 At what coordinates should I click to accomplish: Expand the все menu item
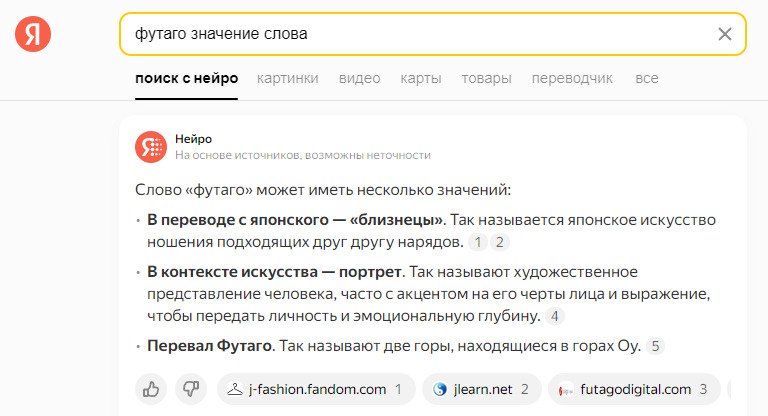coord(646,78)
